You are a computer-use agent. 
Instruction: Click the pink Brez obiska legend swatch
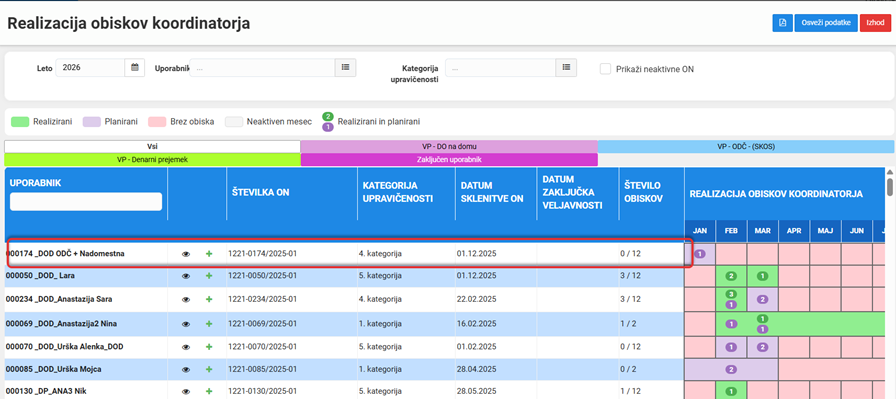(157, 122)
